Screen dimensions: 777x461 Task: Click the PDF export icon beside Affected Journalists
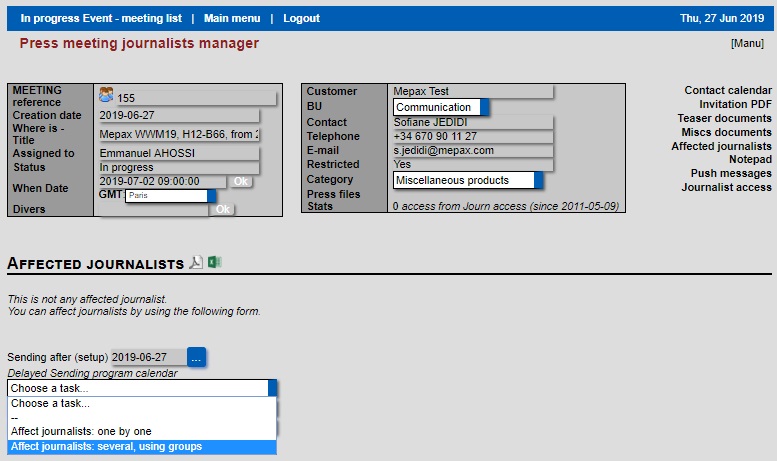[196, 263]
